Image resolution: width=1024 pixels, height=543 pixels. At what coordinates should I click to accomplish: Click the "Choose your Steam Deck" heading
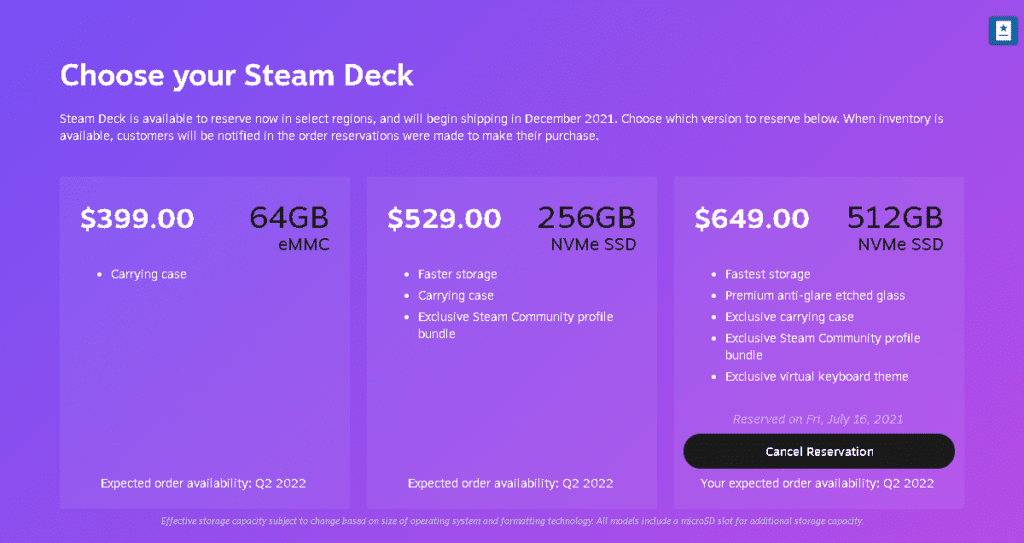pyautogui.click(x=236, y=75)
